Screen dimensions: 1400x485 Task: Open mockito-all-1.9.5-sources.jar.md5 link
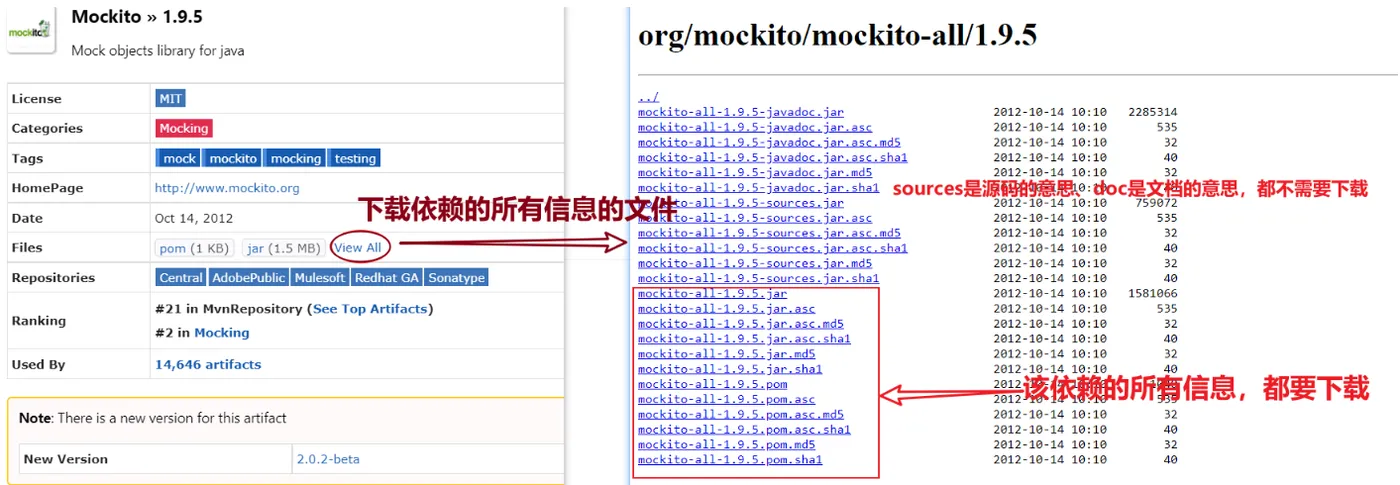(x=755, y=263)
